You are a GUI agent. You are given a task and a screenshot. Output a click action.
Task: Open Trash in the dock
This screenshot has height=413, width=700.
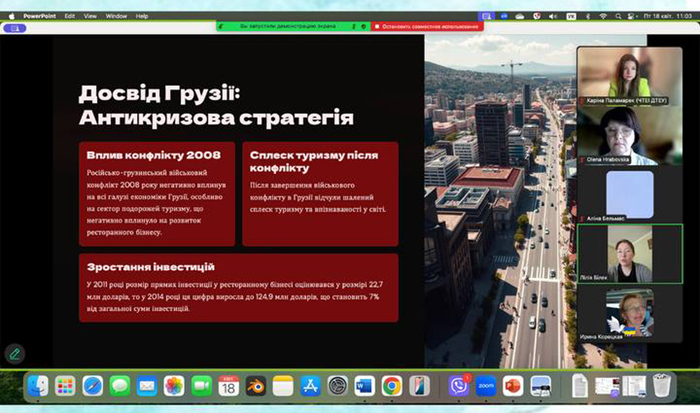pos(662,386)
